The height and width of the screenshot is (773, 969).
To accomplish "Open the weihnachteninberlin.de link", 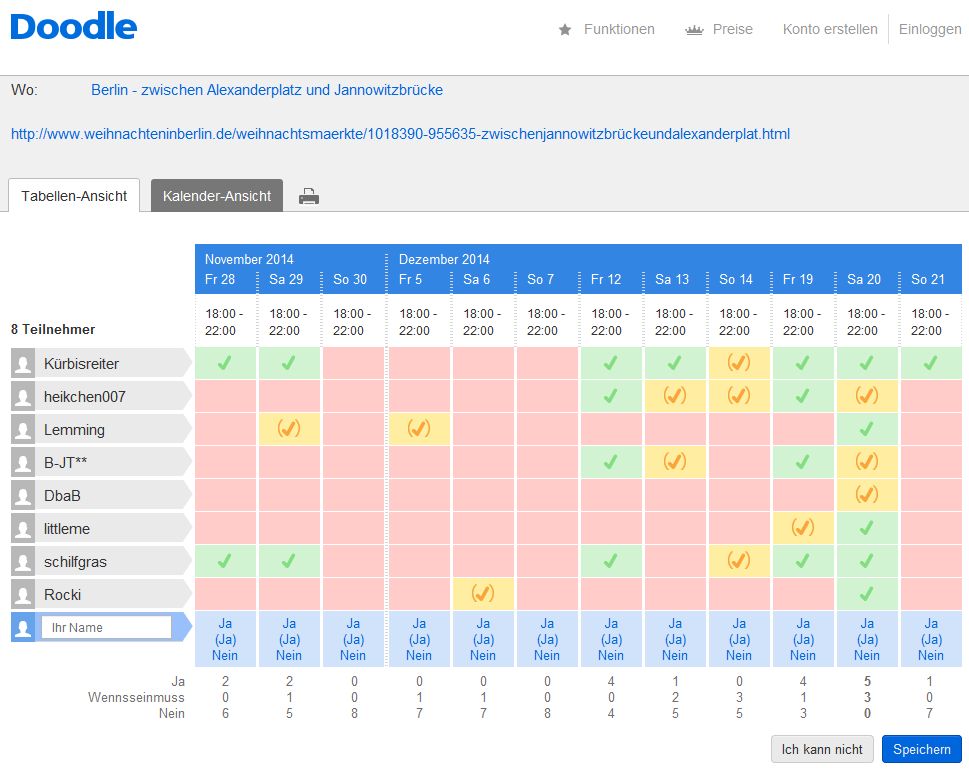I will tap(400, 133).
